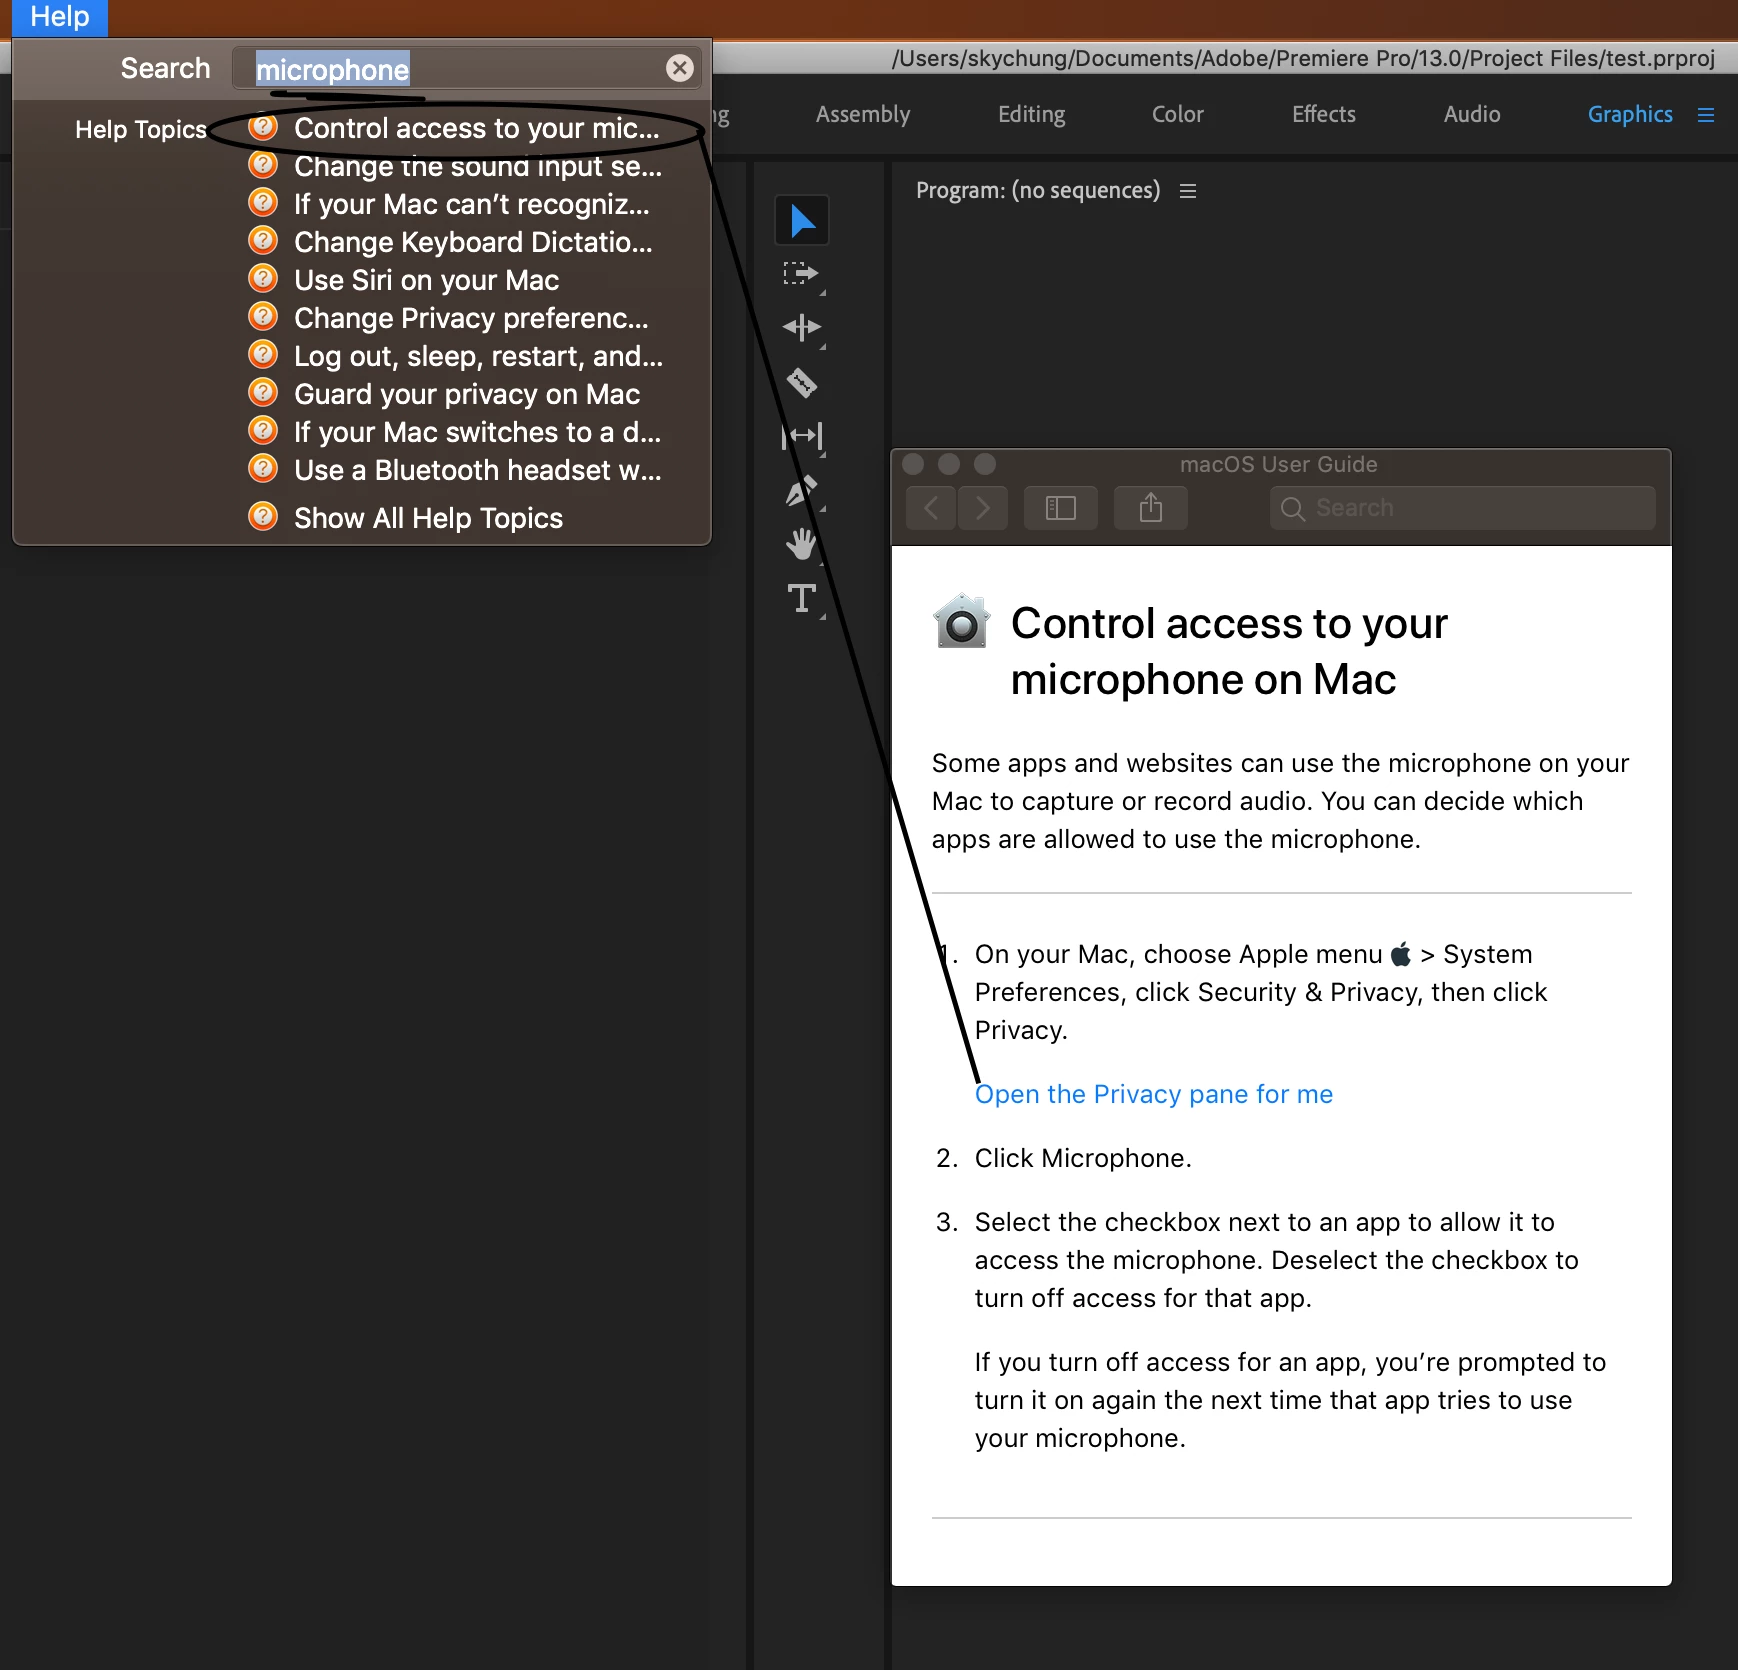
Task: Click the System Preferences icon beside article title
Action: tap(961, 621)
